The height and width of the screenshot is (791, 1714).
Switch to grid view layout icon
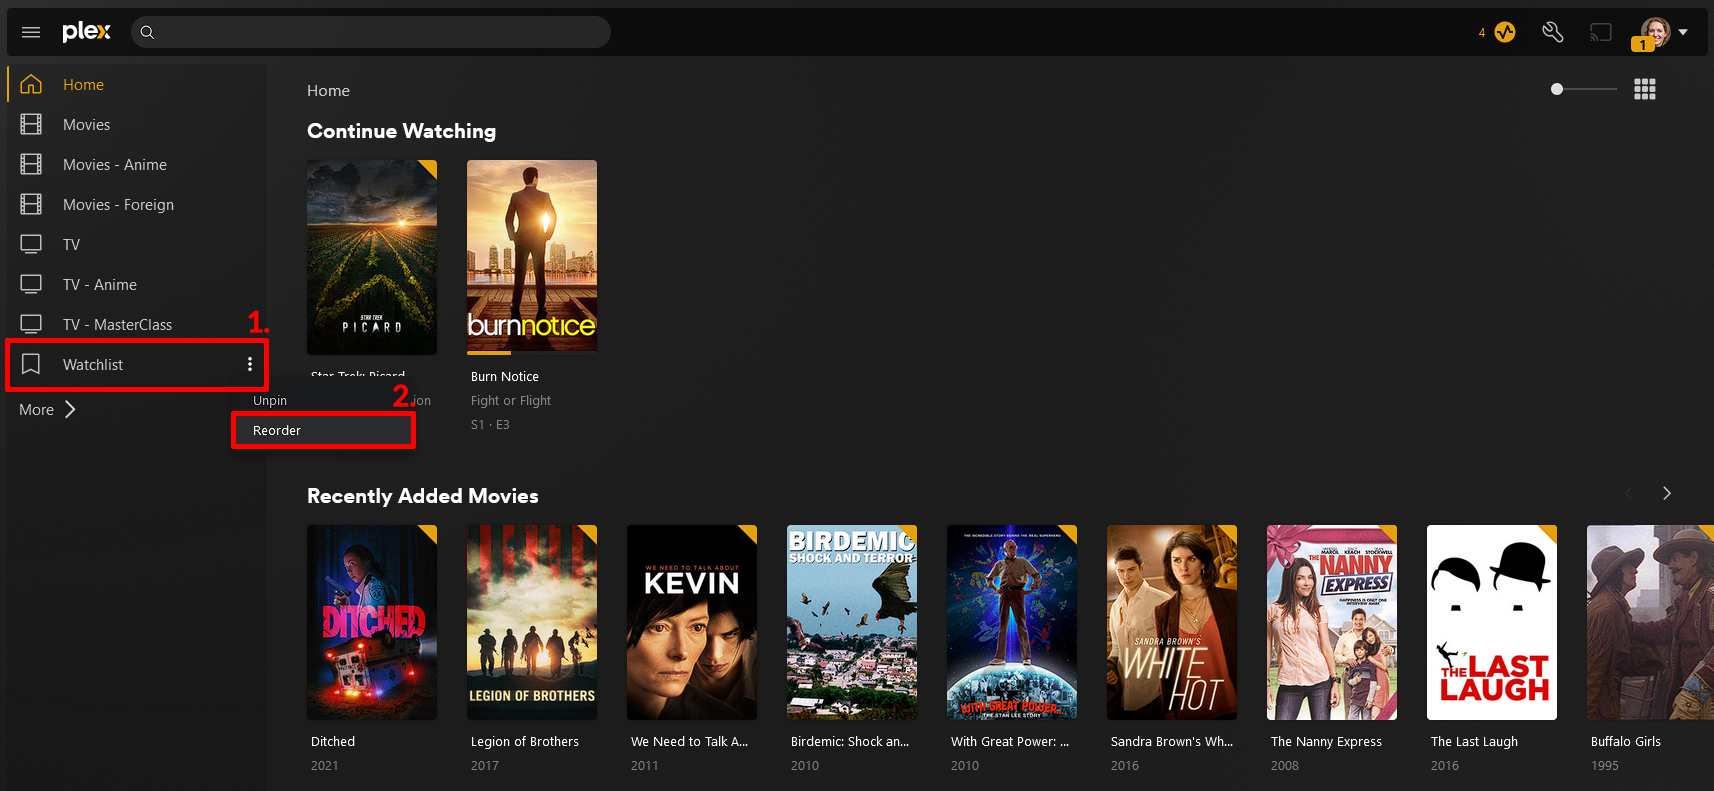tap(1644, 90)
